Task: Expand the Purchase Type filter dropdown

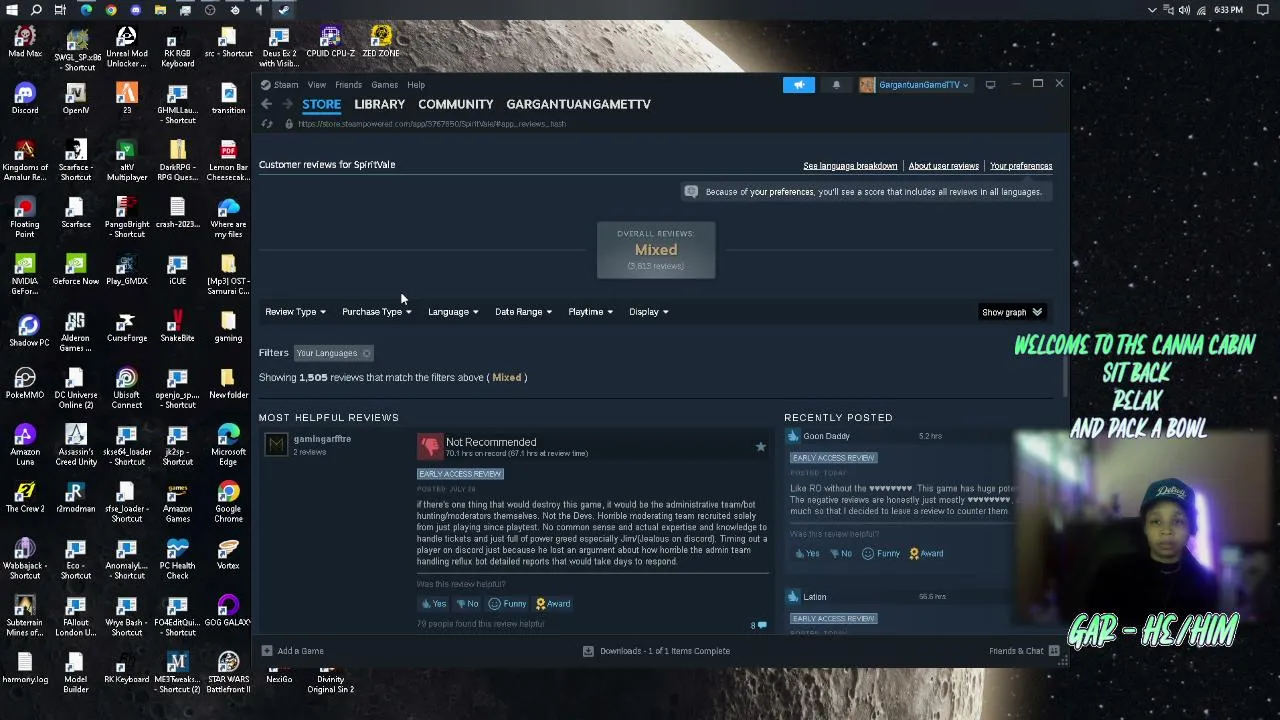Action: tap(377, 312)
